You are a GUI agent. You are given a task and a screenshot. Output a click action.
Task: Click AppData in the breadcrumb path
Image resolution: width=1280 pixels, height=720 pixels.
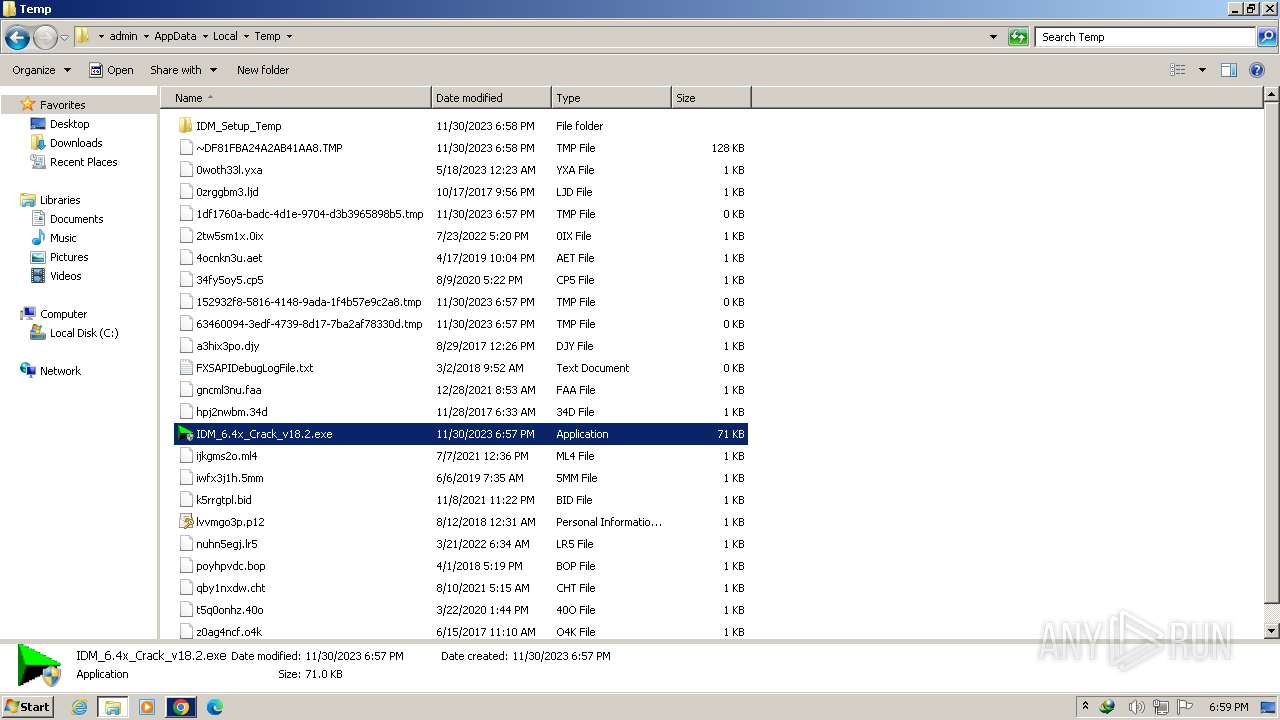click(x=175, y=36)
